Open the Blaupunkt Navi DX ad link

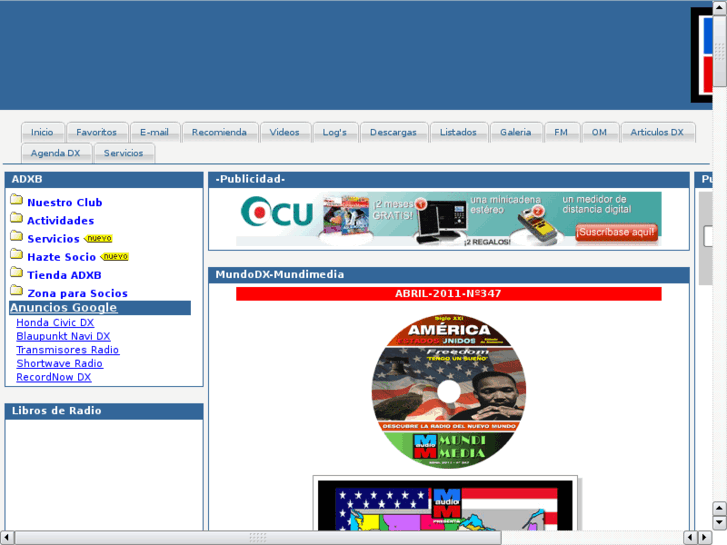pos(64,336)
